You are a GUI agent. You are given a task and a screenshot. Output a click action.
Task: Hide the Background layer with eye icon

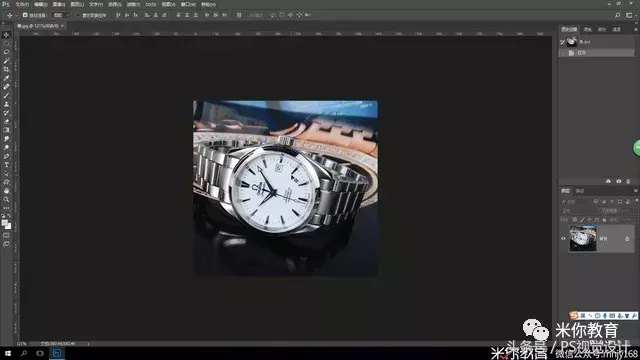(563, 239)
